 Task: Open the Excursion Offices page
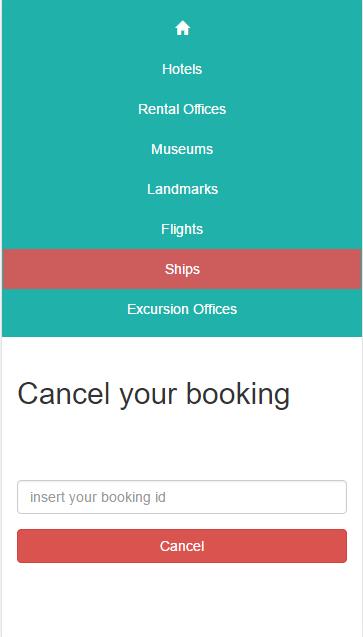182,309
